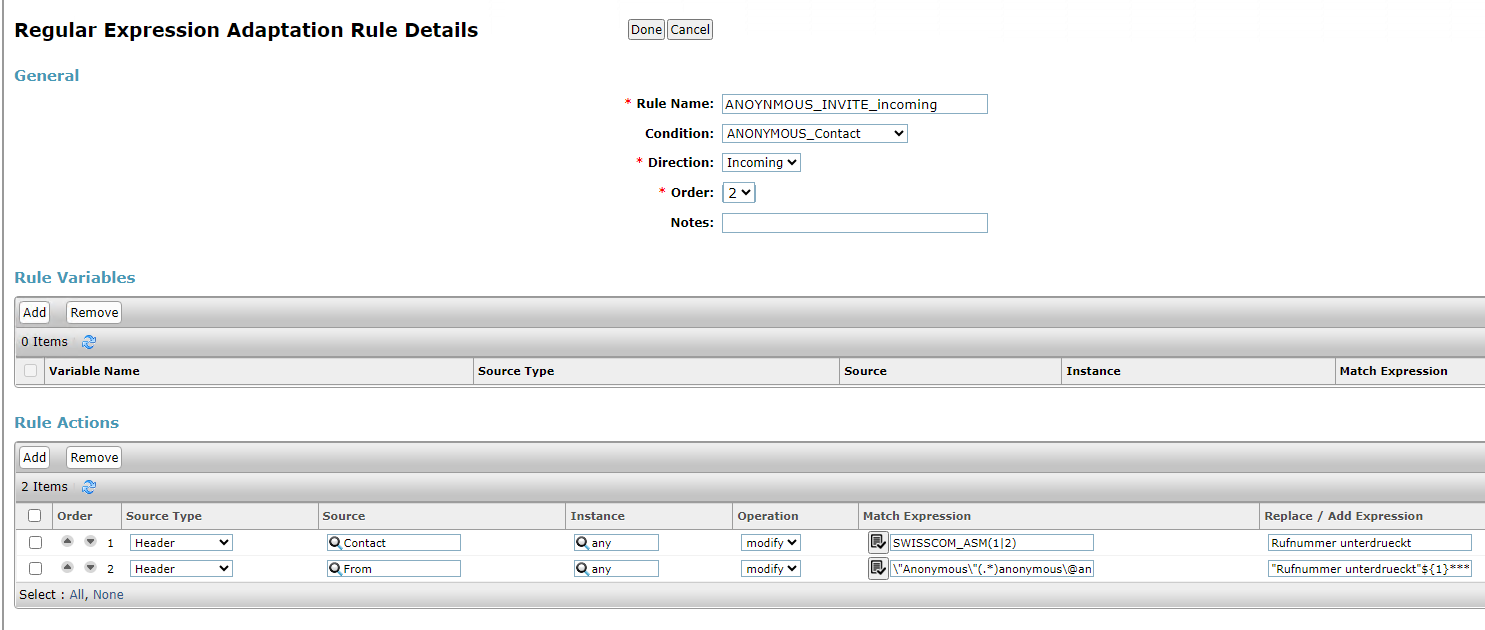This screenshot has width=1485, height=630.
Task: Click search icon in row 2 Instance field
Action: pyautogui.click(x=582, y=569)
